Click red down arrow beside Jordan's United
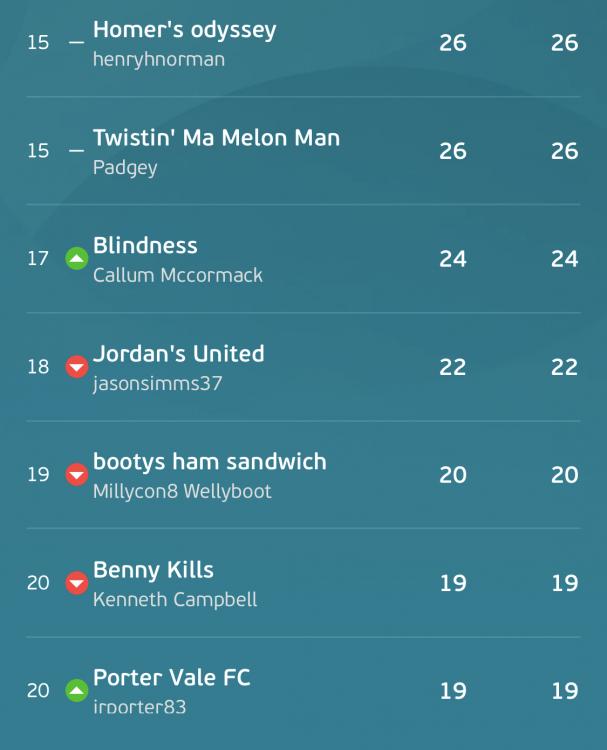The width and height of the screenshot is (607, 750). [77, 367]
